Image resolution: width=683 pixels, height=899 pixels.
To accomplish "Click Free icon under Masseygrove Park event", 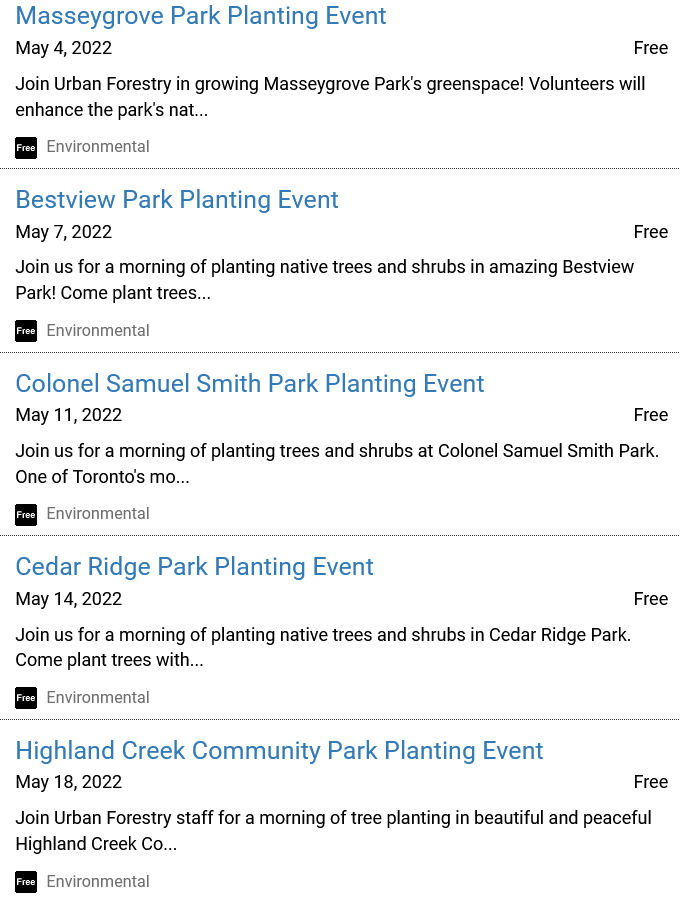I will pos(26,148).
